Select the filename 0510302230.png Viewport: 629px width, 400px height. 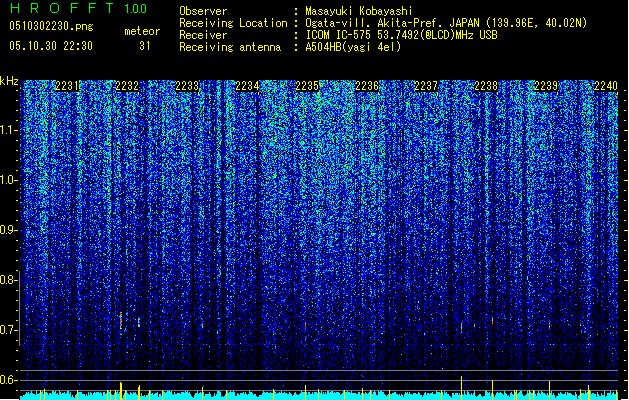(51, 26)
